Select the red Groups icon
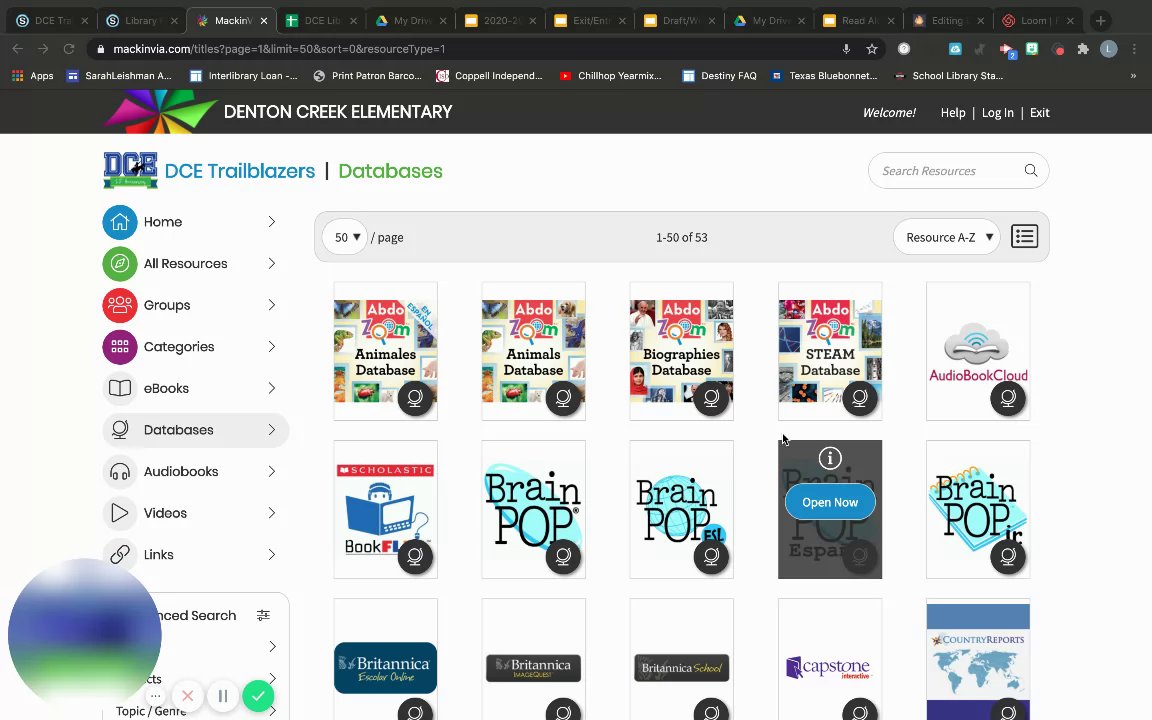1152x720 pixels. [x=120, y=305]
